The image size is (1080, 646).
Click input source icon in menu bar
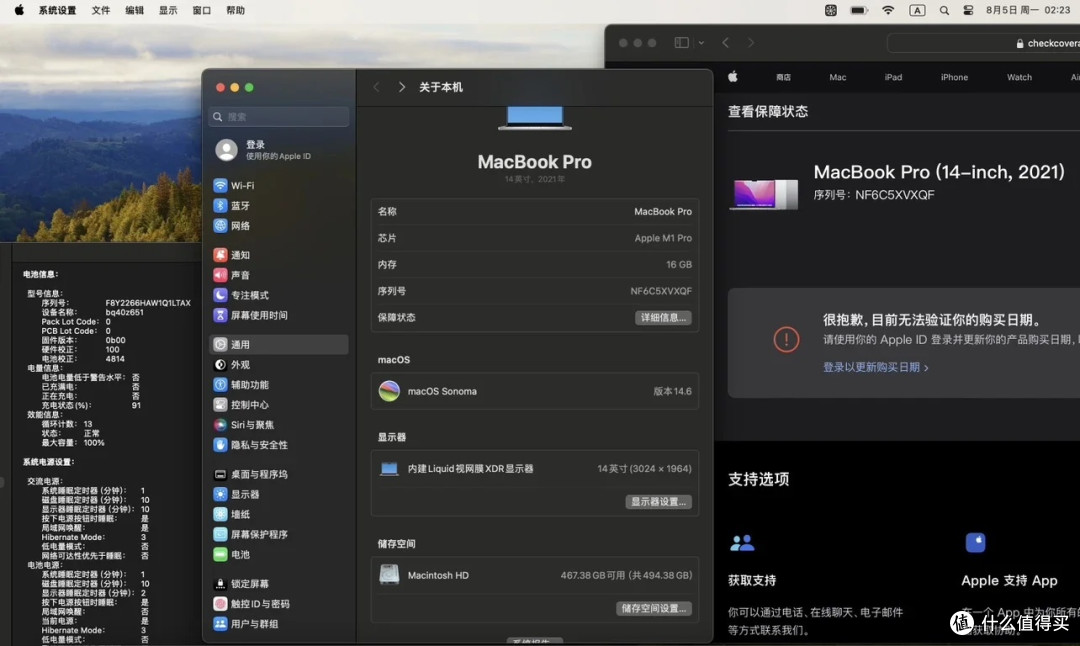tap(917, 10)
